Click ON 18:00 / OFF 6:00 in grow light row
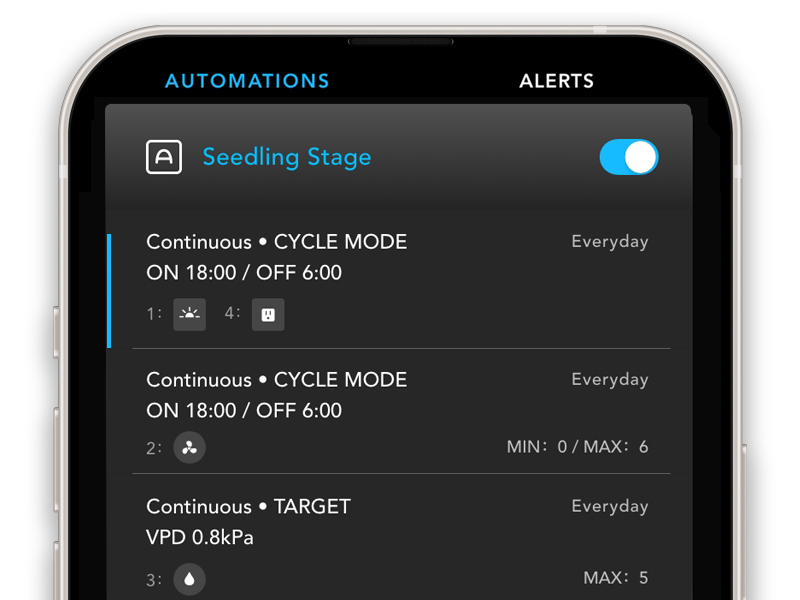 coord(244,272)
